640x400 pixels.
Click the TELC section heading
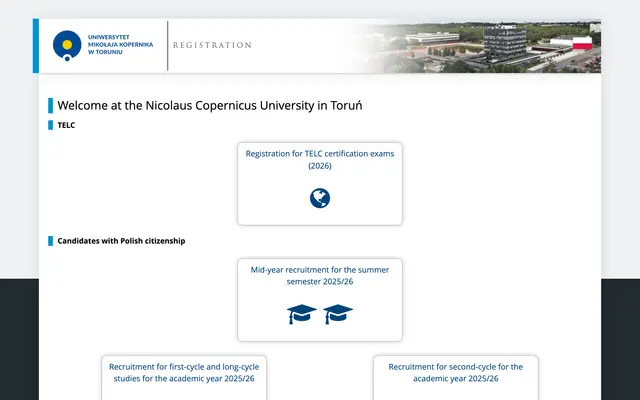(x=66, y=125)
